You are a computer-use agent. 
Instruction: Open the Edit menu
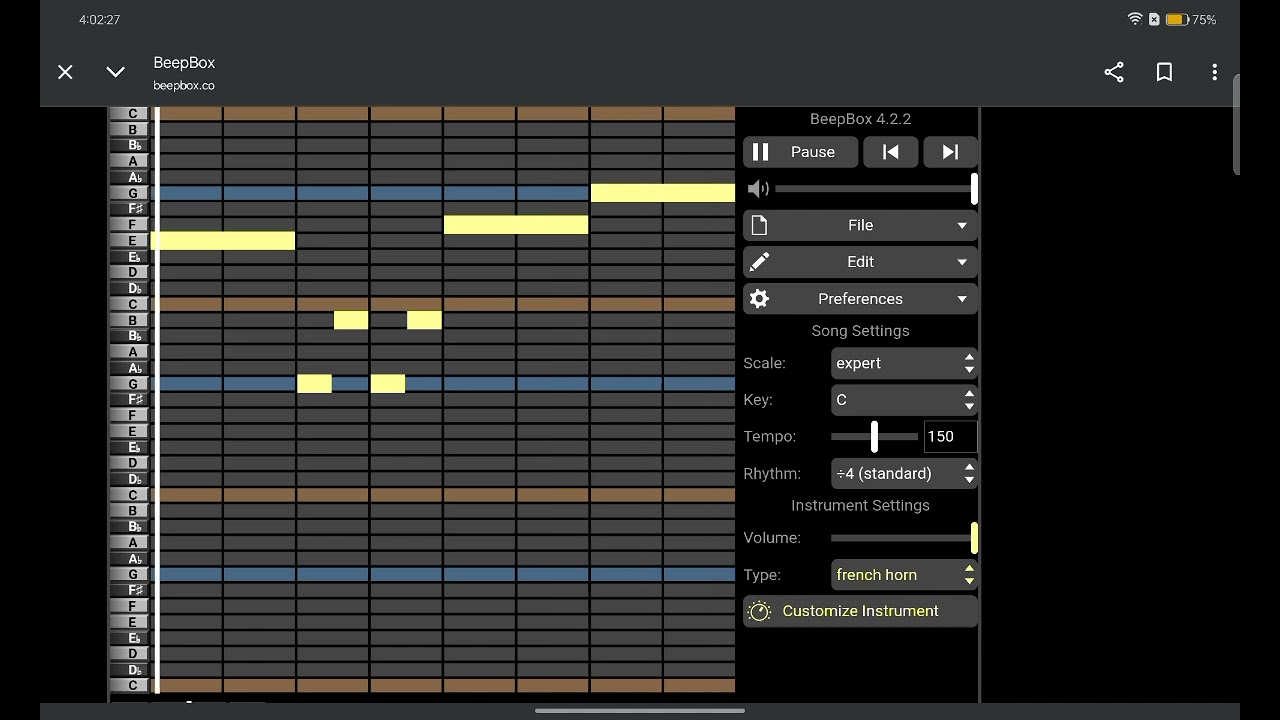[860, 262]
